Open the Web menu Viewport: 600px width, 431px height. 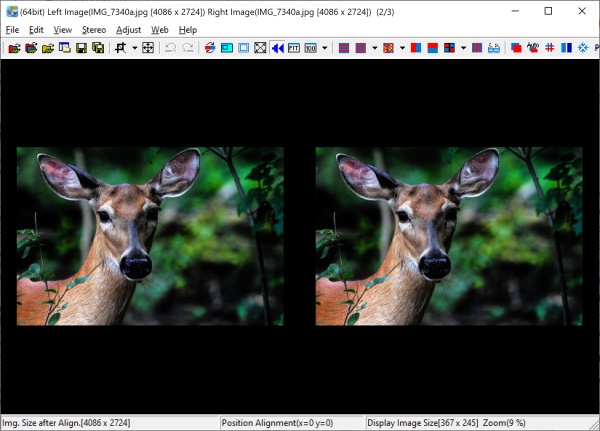tap(160, 30)
